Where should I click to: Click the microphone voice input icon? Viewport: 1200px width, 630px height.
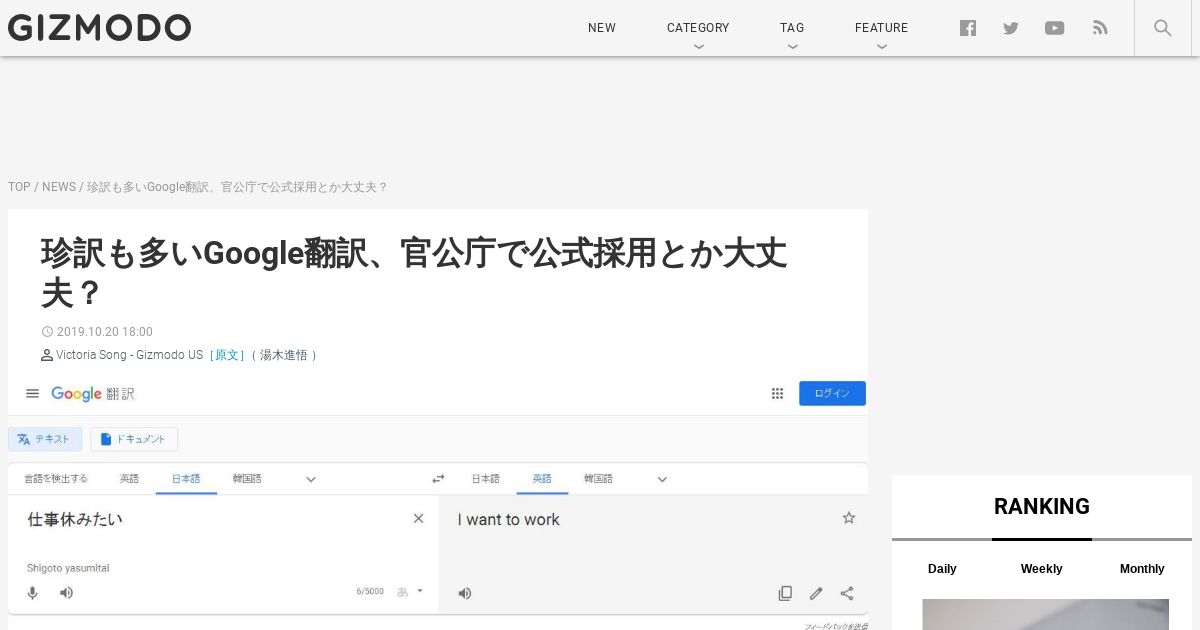tap(32, 592)
